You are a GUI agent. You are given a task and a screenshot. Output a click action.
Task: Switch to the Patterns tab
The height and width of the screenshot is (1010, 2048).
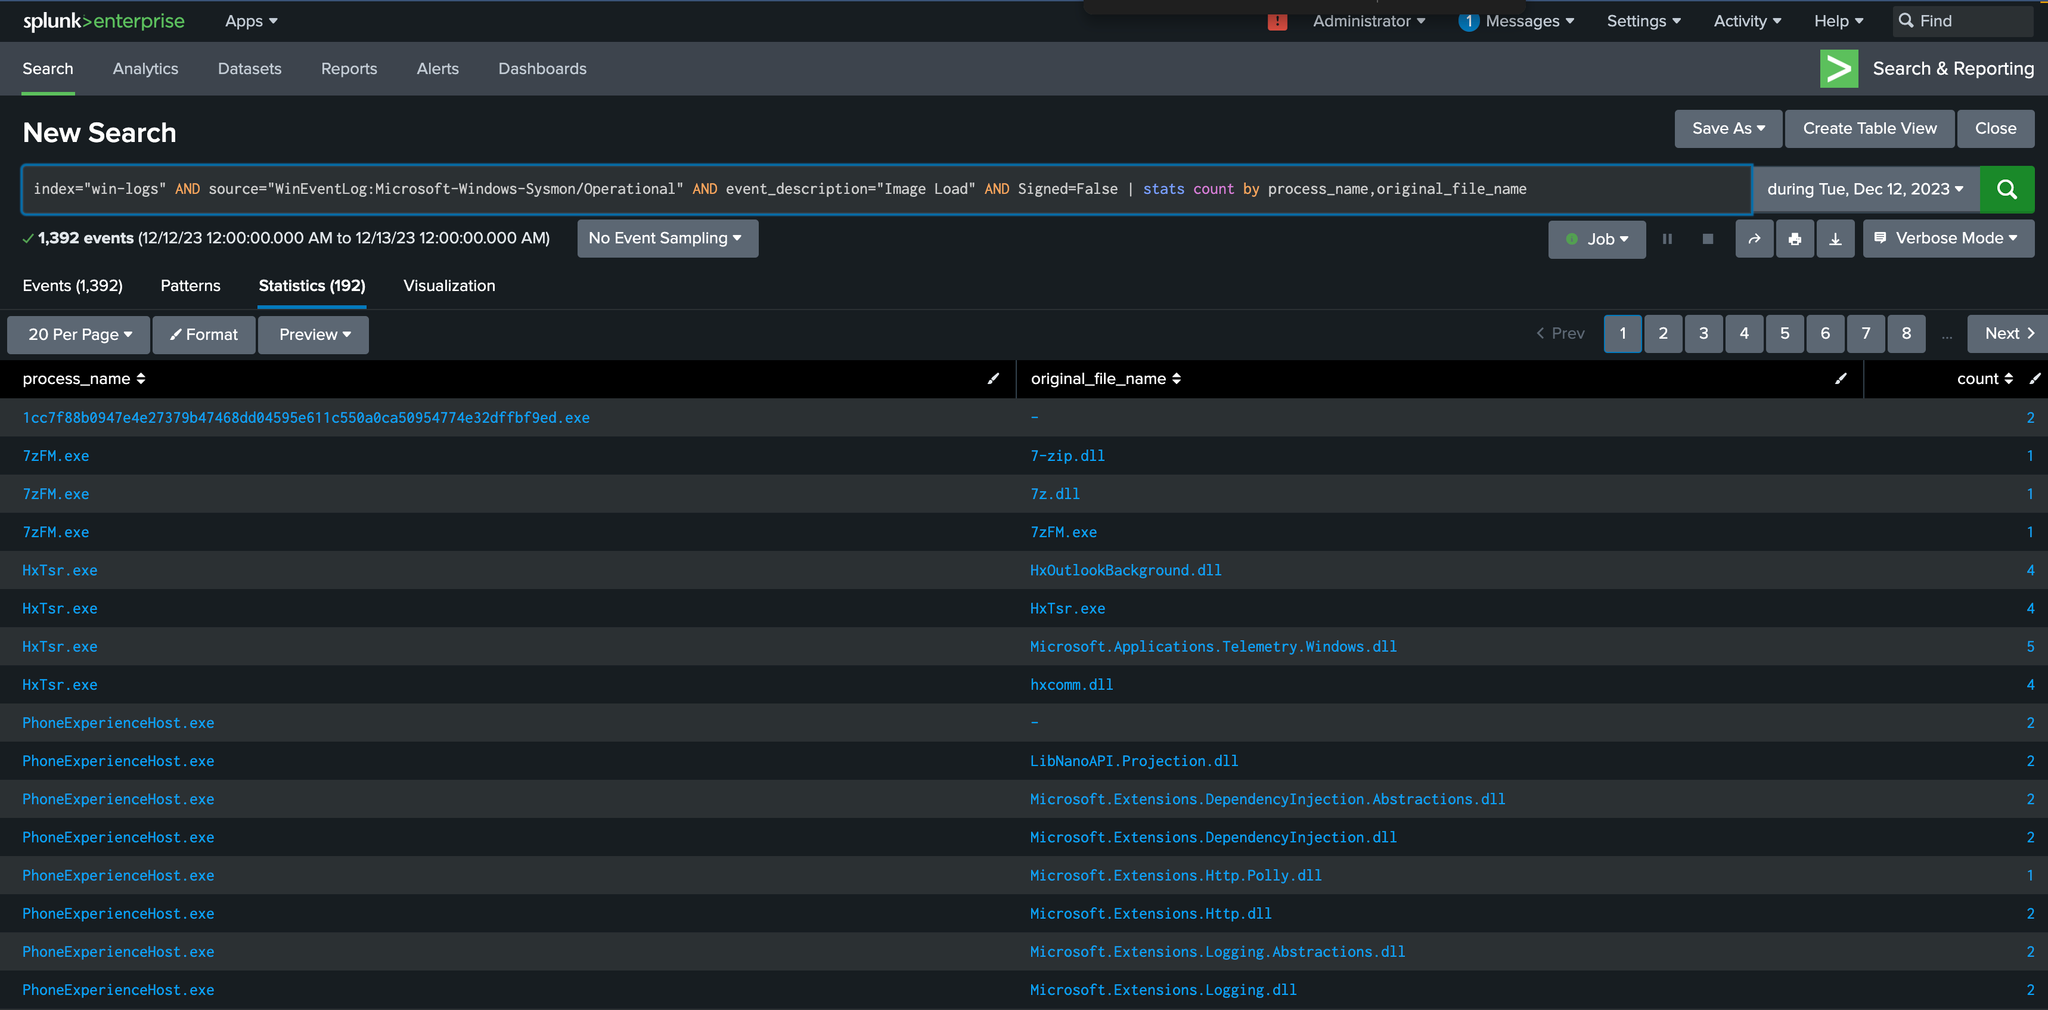coord(190,286)
